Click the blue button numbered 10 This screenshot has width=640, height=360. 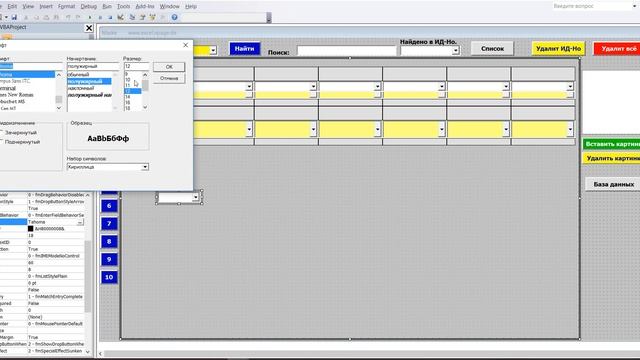[x=109, y=277]
